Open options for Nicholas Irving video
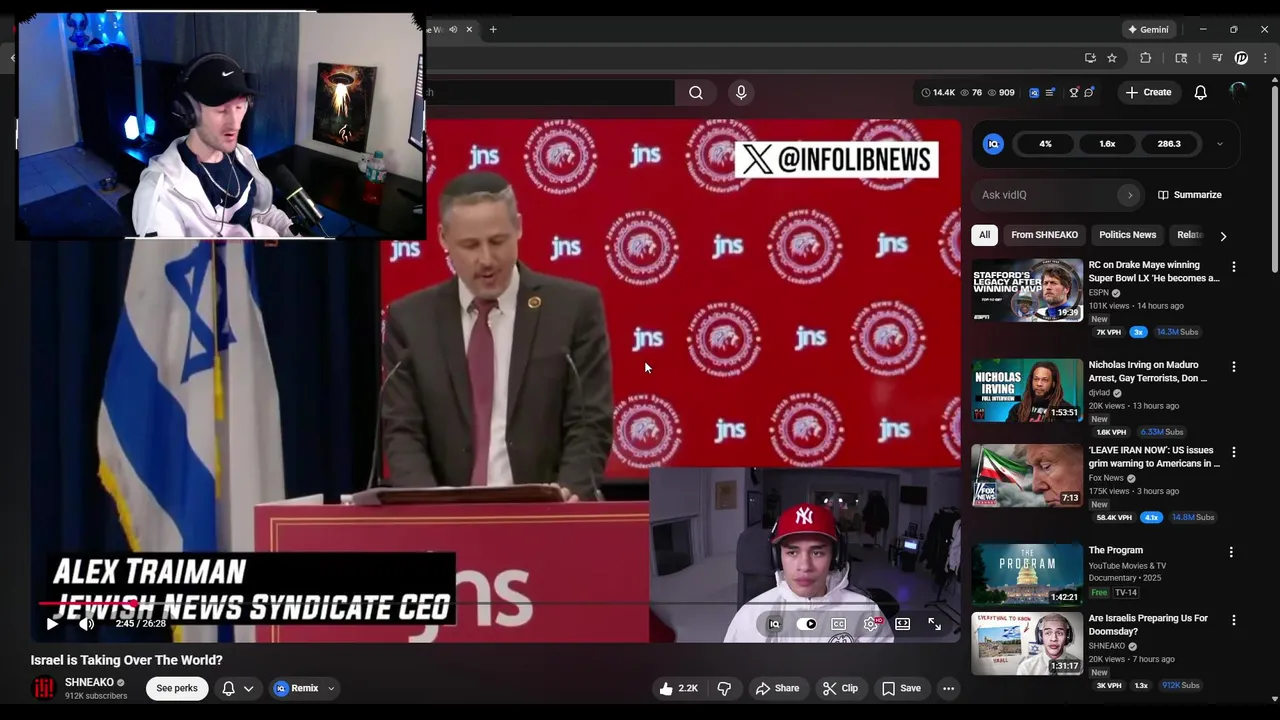1280x720 pixels. (1233, 367)
